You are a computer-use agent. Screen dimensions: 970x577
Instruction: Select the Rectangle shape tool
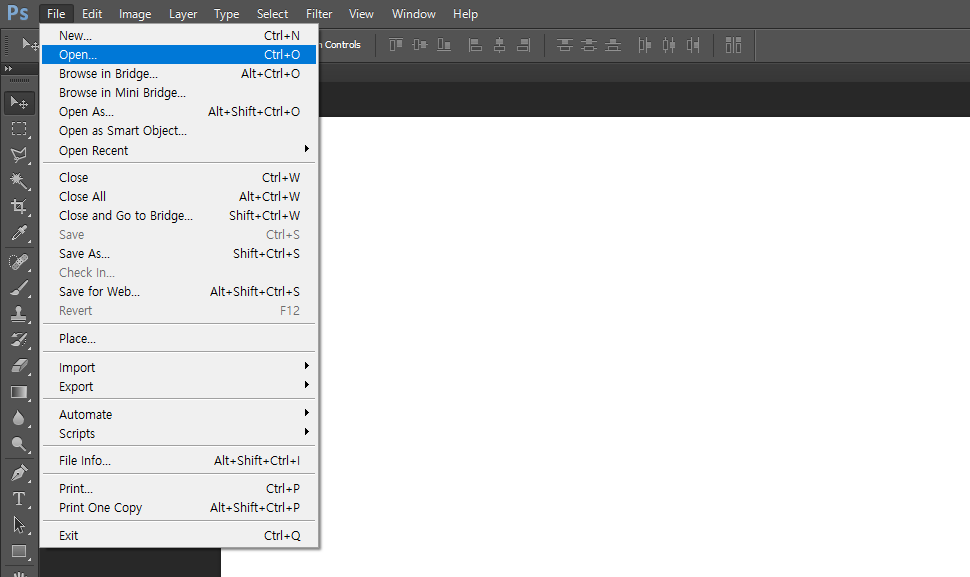tap(19, 551)
